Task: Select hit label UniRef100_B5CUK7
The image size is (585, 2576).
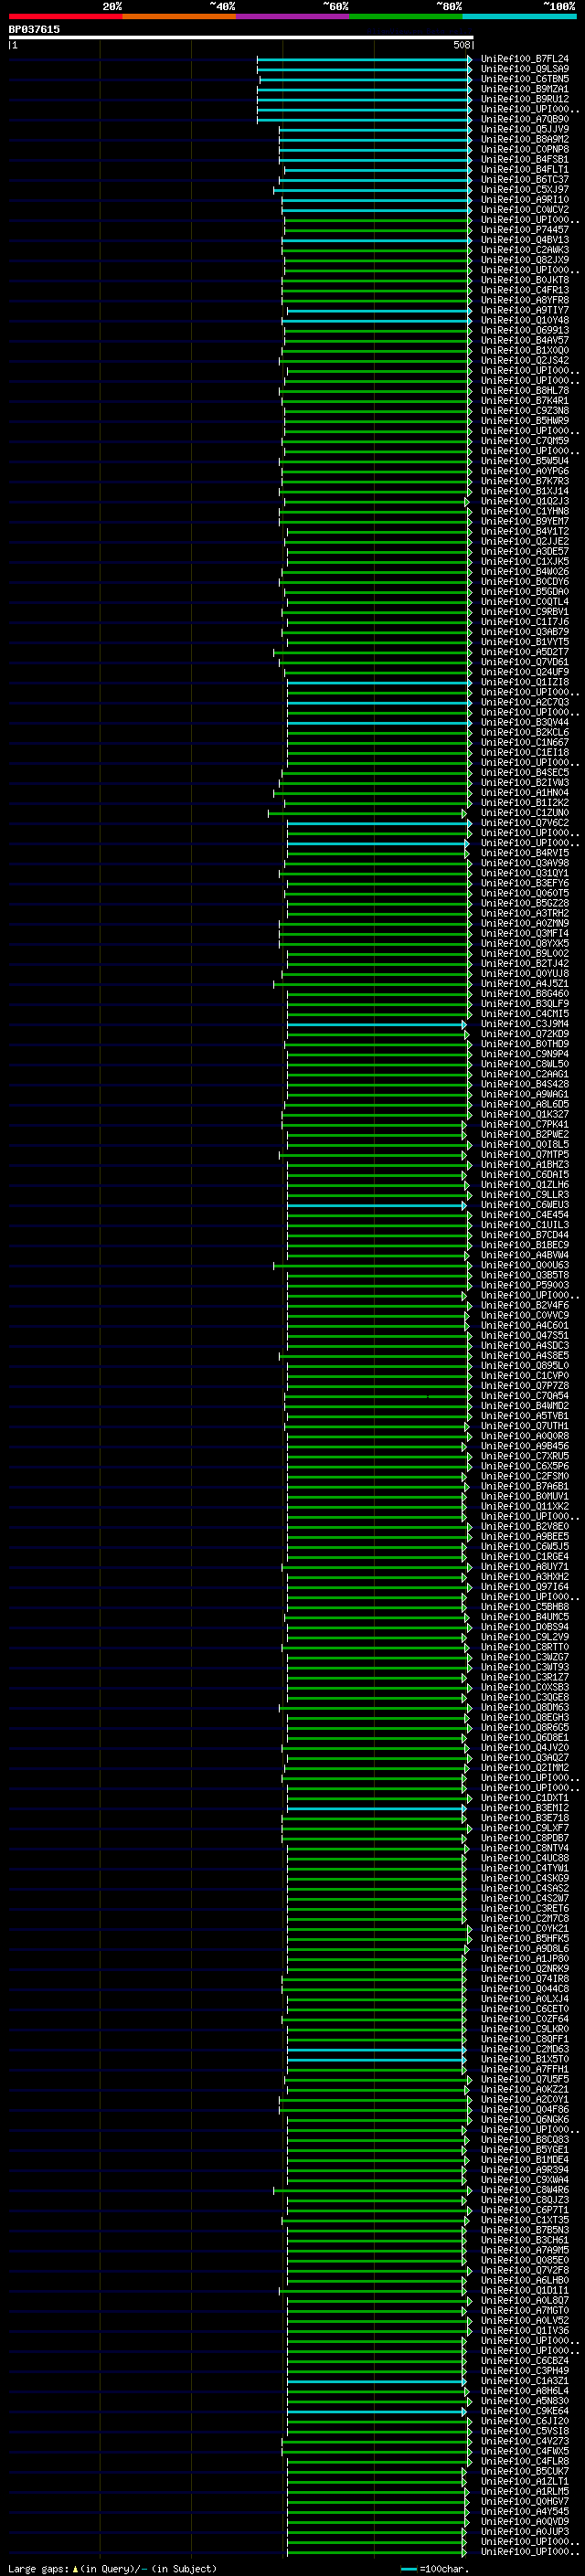Action: point(525,2472)
